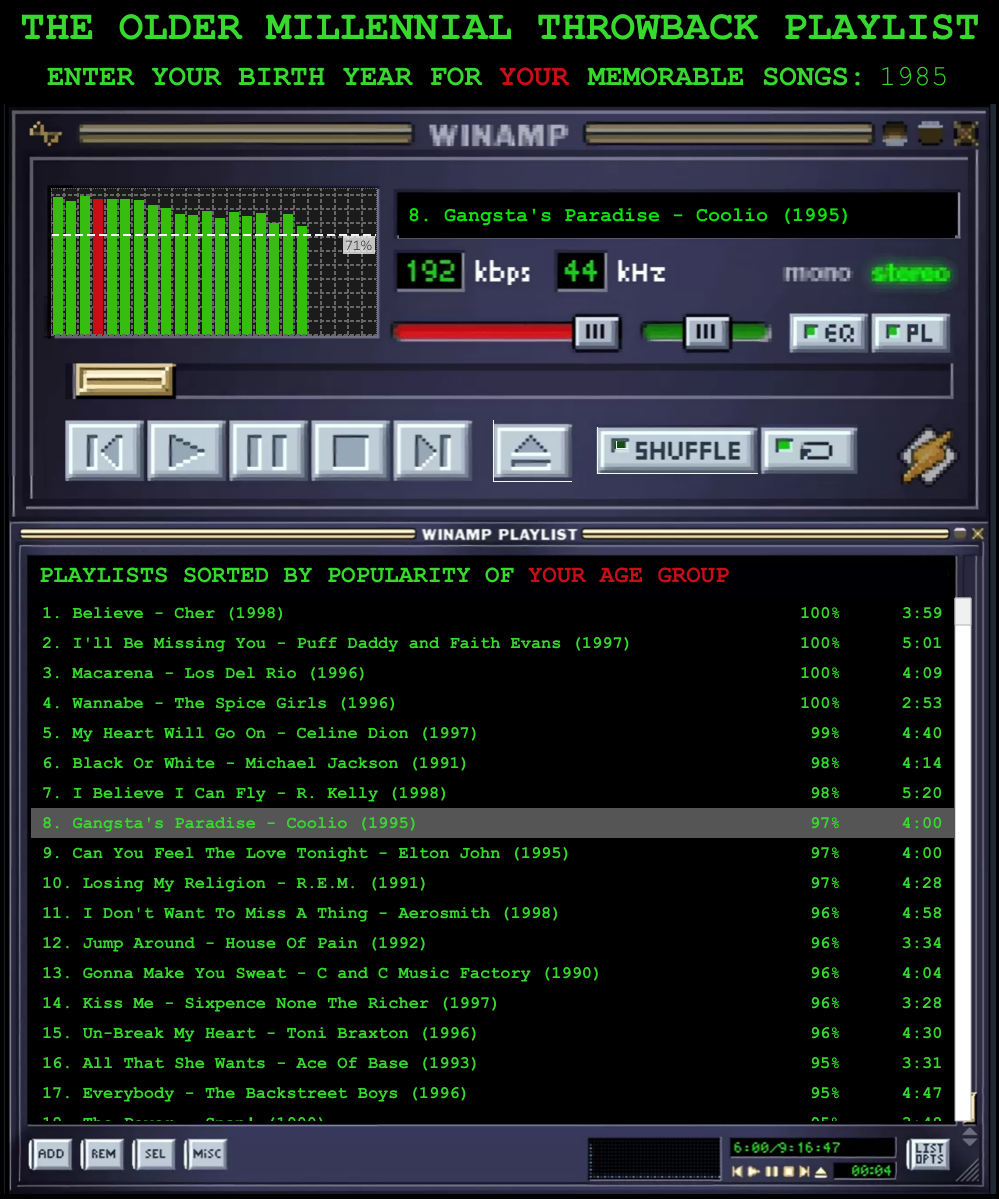The image size is (999, 1199).
Task: Pause playback with the Pause button
Action: point(268,451)
